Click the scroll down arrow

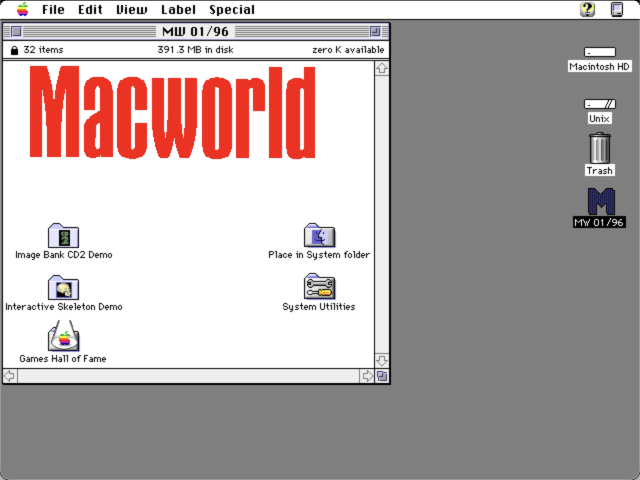(382, 360)
